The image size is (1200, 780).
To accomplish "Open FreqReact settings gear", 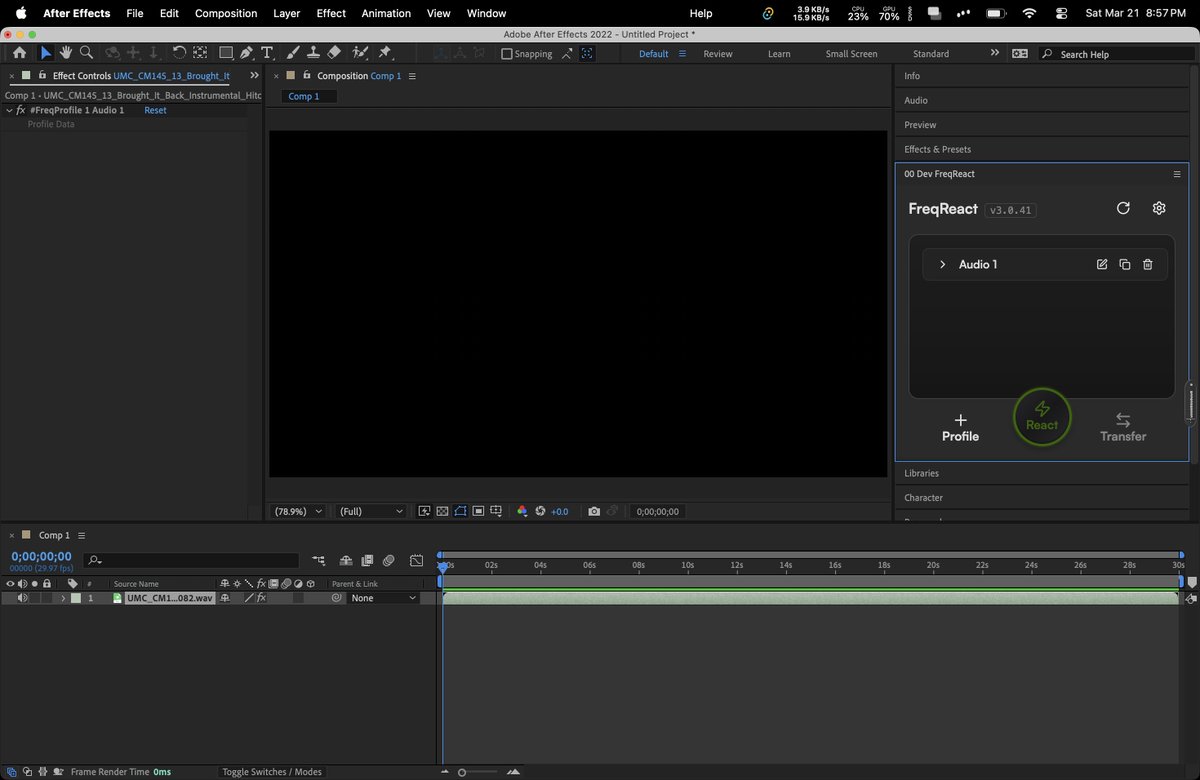I will [1159, 208].
